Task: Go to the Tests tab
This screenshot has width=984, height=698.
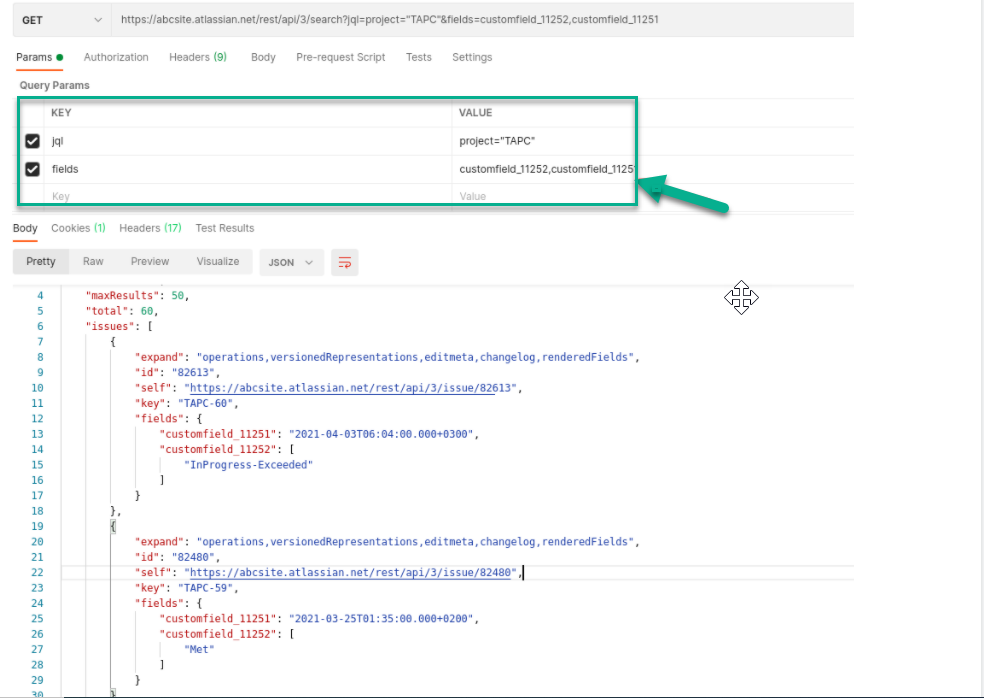Action: pos(418,57)
